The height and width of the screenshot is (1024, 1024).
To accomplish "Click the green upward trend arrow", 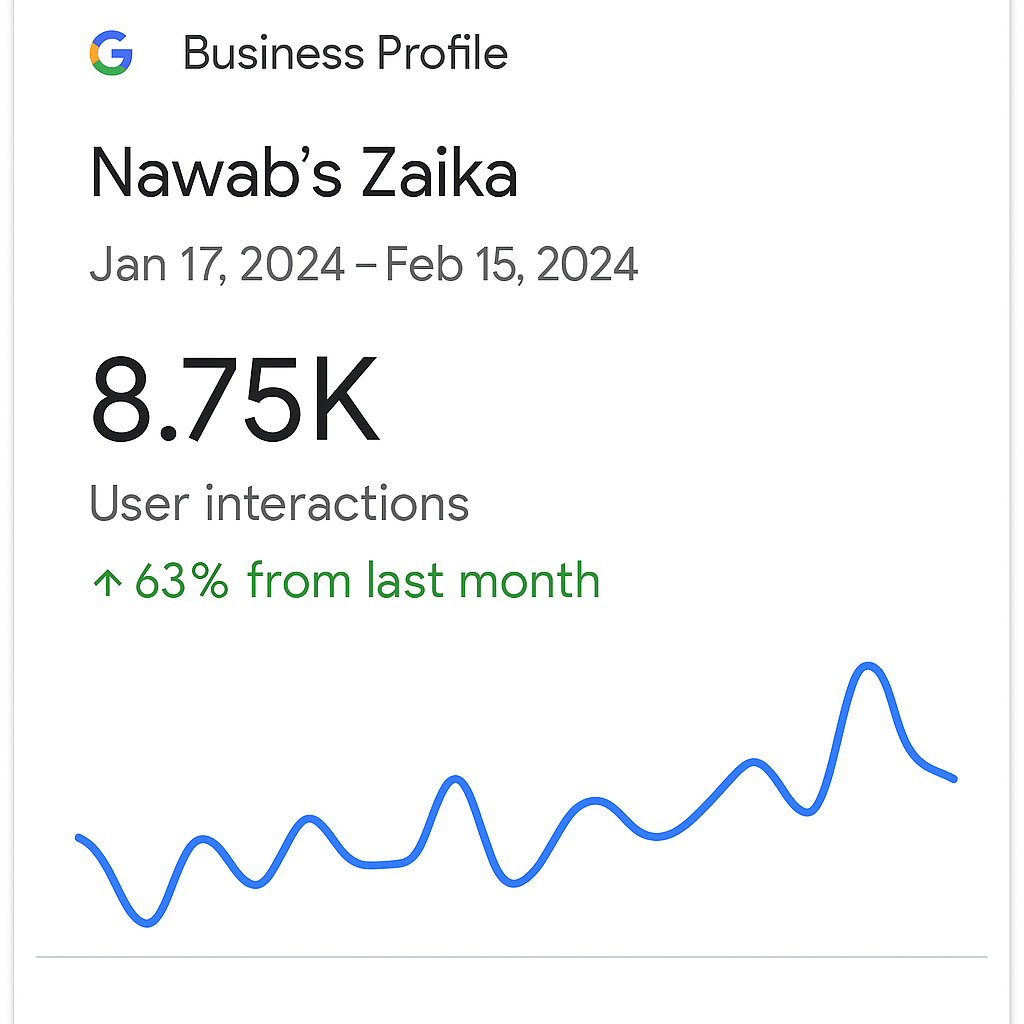I will 105,583.
